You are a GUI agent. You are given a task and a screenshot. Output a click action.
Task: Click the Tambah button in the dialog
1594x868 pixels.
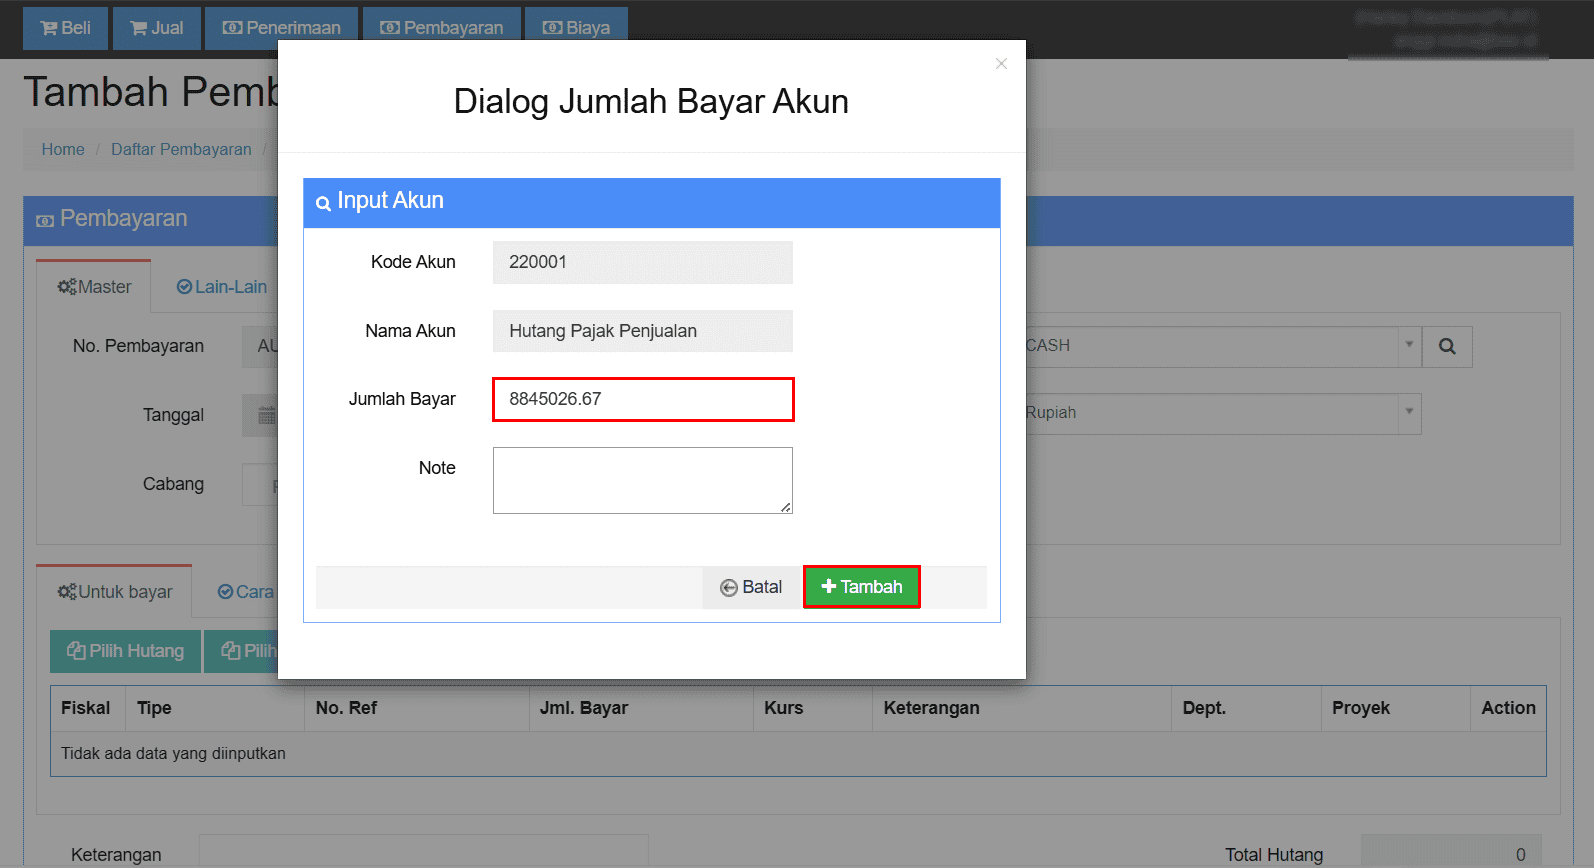coord(861,587)
